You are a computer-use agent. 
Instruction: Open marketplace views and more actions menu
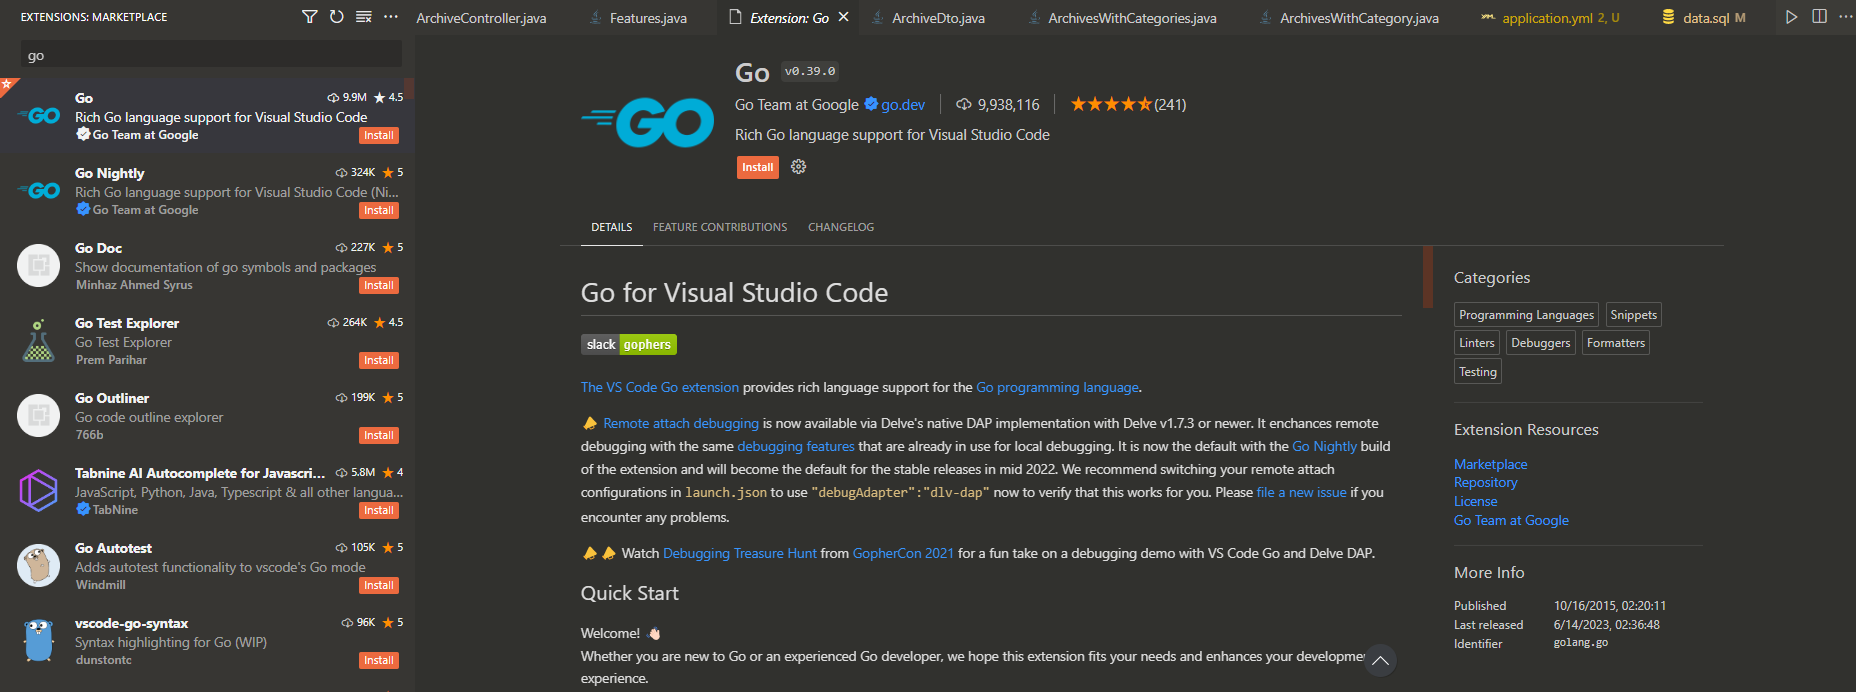pos(391,17)
